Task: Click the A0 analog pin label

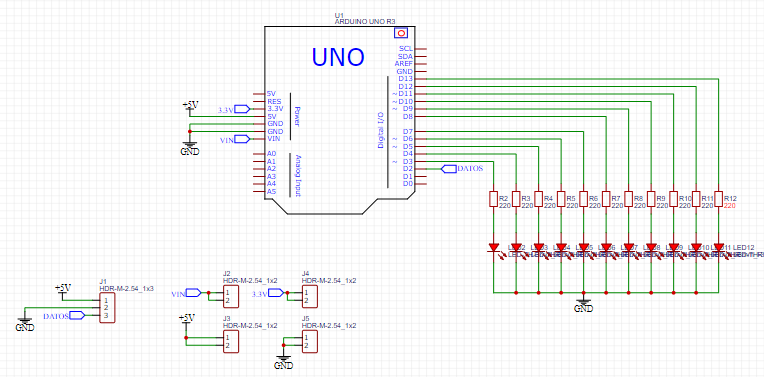Action: point(272,154)
